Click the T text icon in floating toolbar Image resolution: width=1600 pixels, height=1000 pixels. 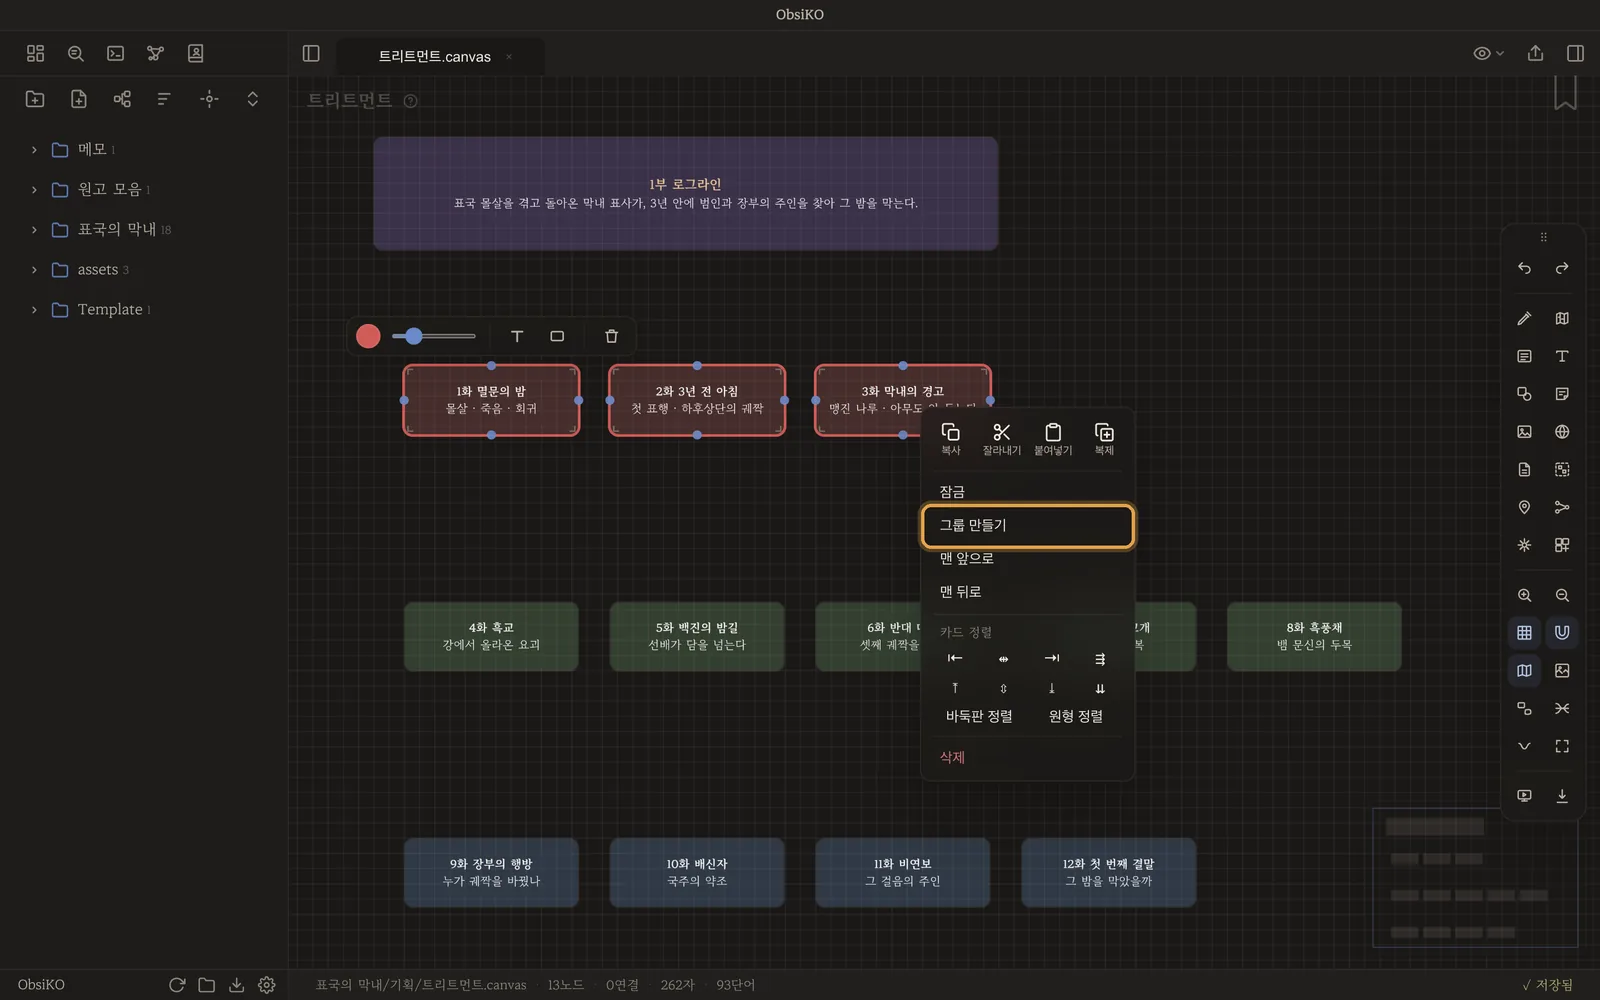(517, 336)
